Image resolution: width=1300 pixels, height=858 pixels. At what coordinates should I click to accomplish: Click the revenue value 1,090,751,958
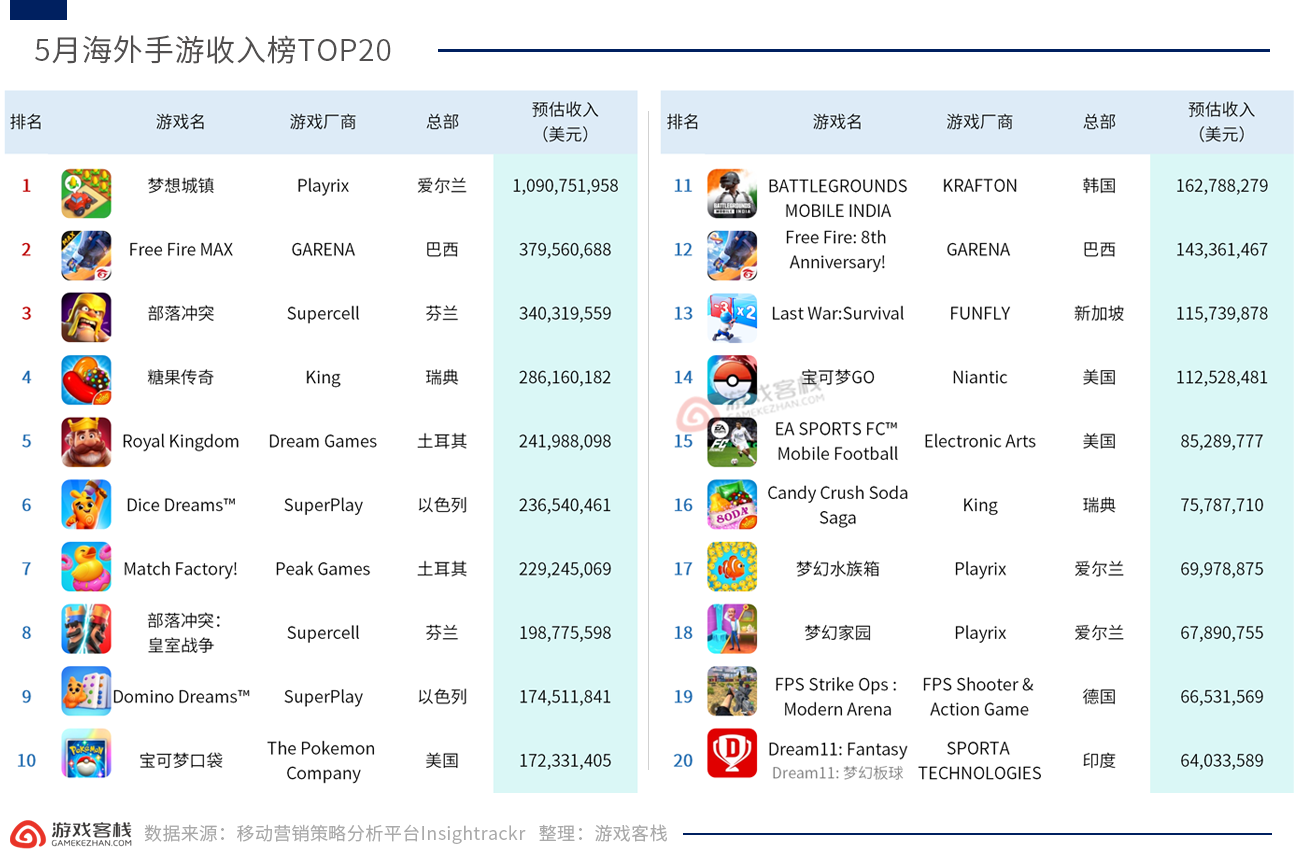[x=565, y=186]
